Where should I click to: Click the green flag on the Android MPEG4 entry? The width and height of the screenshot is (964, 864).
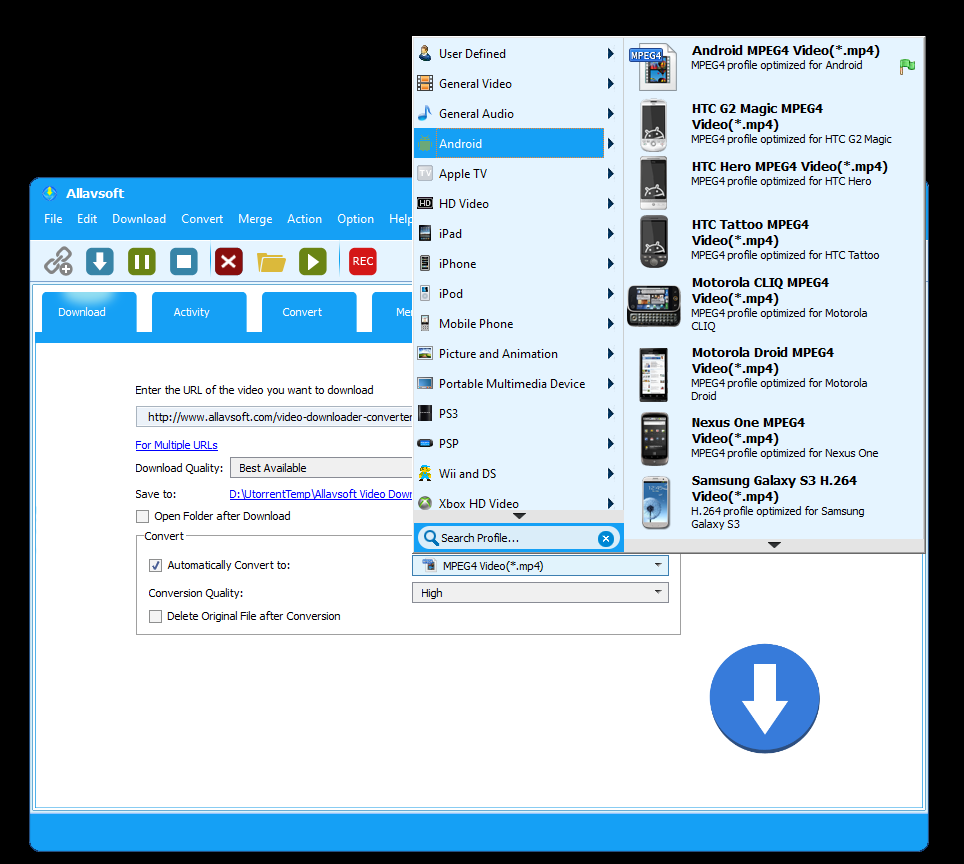click(x=907, y=66)
